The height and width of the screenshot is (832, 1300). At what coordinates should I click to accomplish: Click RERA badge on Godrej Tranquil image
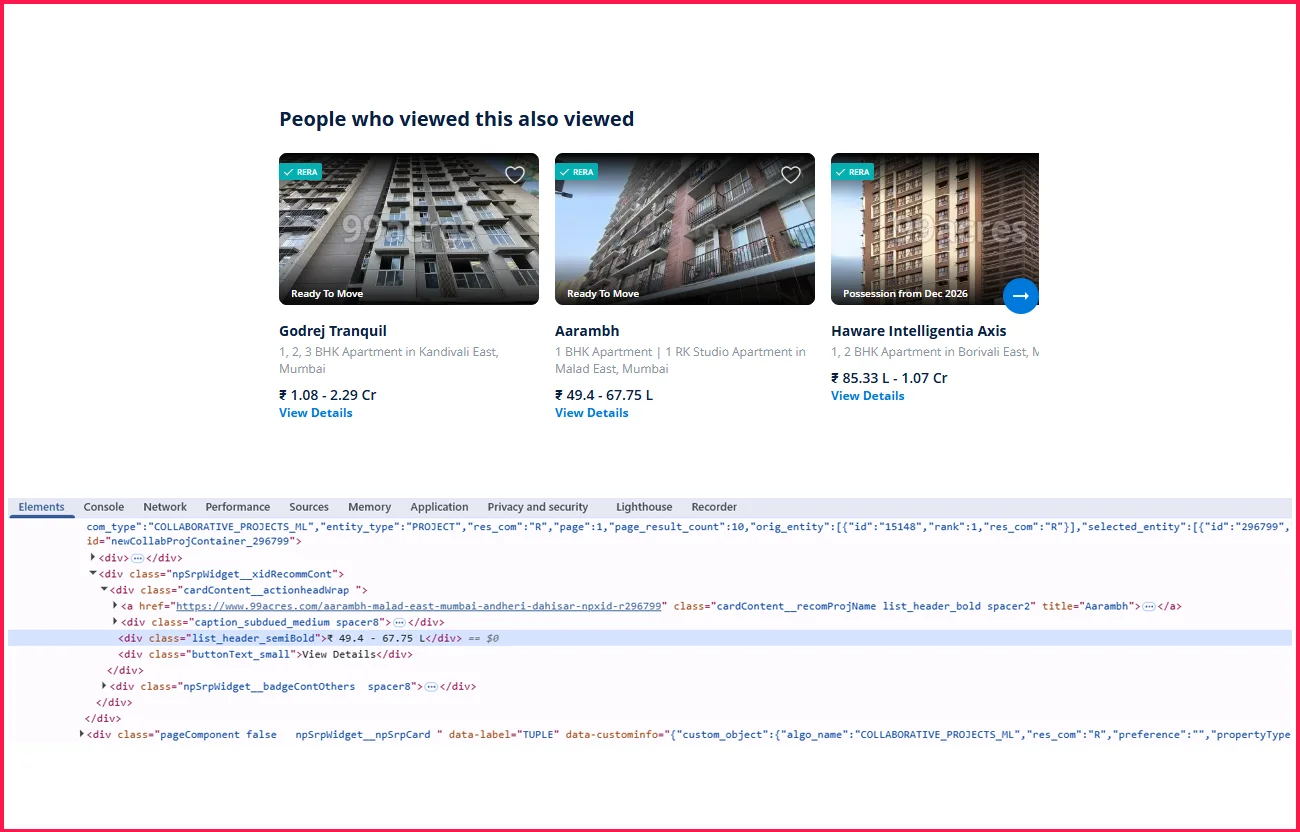300,172
